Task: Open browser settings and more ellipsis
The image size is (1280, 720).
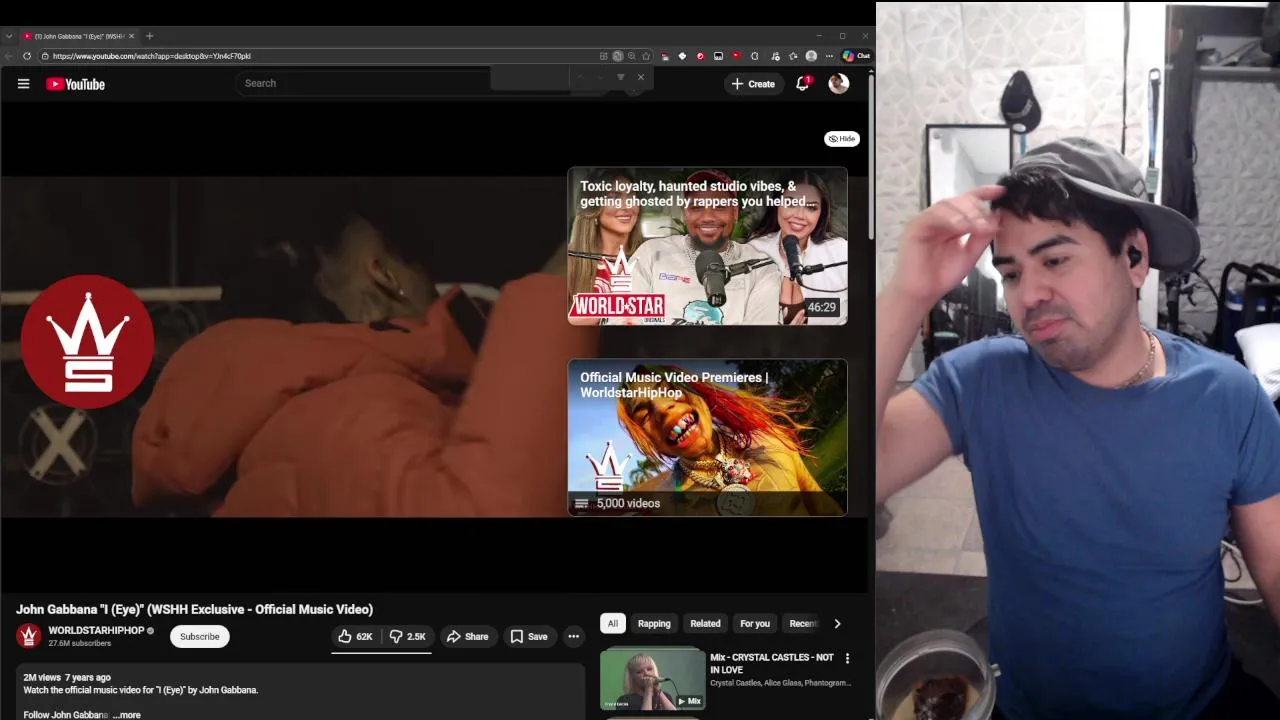Action: [829, 56]
